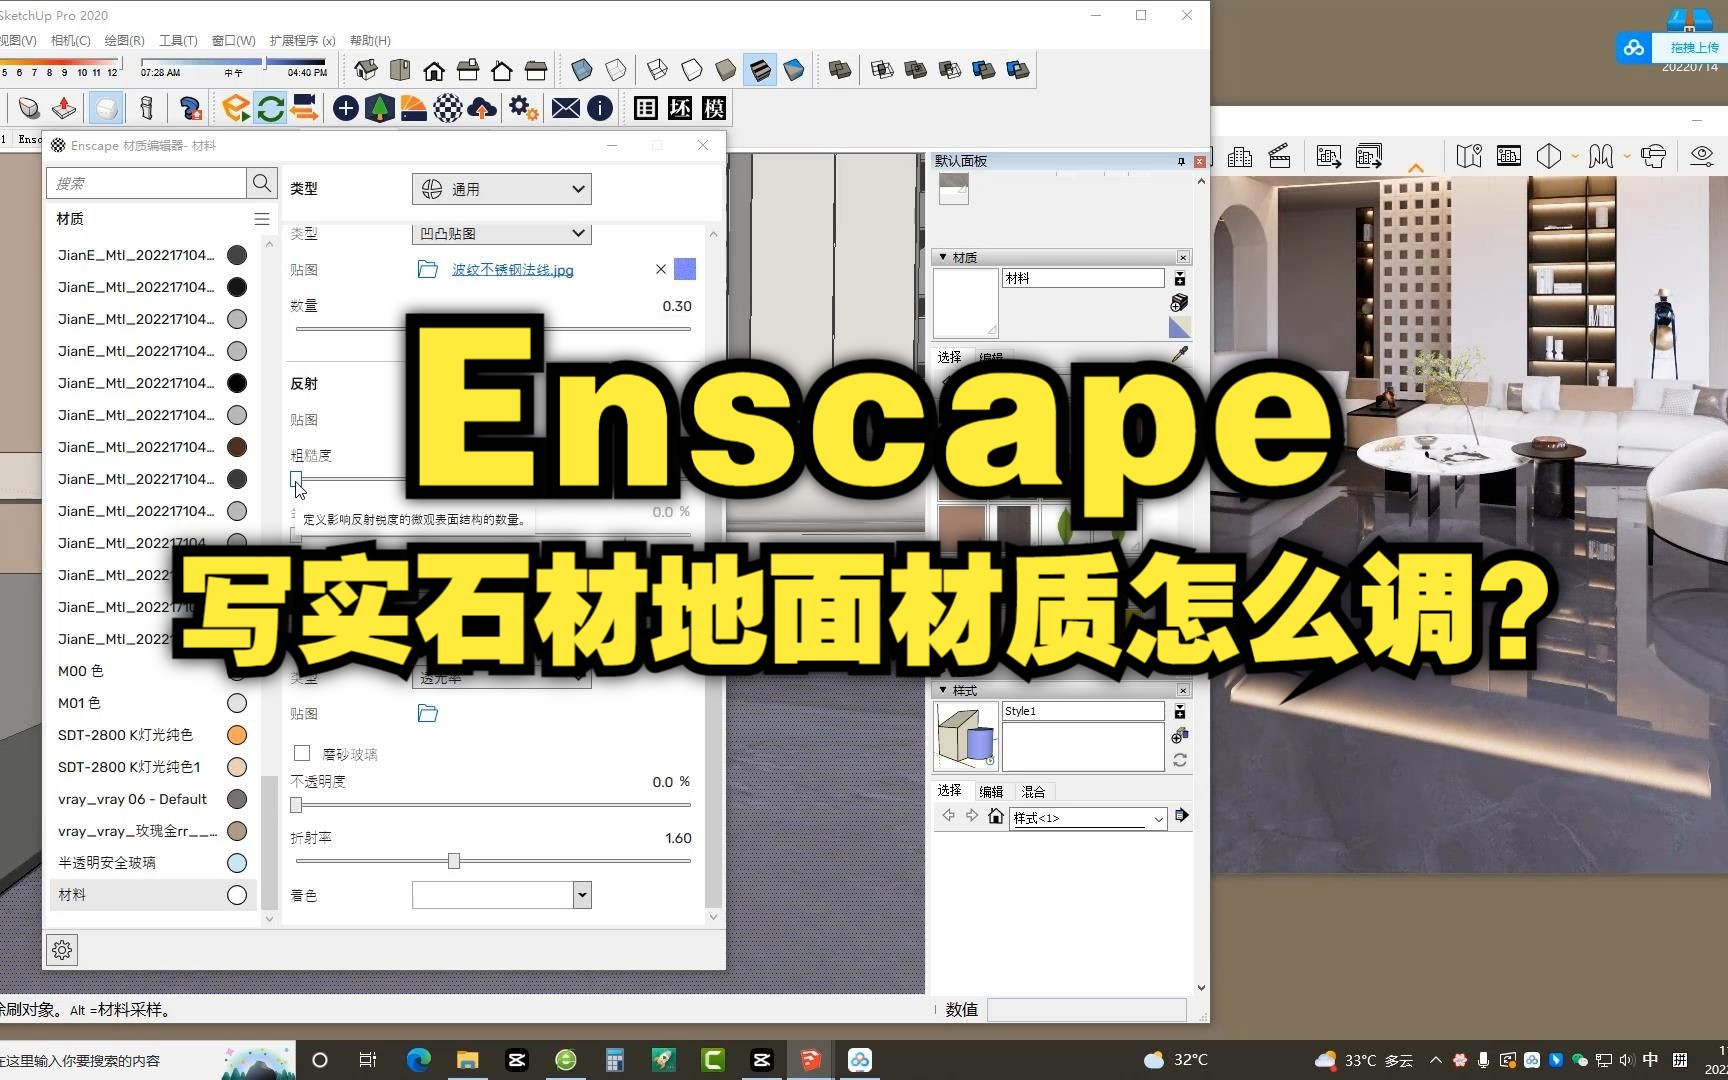The image size is (1728, 1080).
Task: Toggle Enscape Live Updates sync icon
Action: pyautogui.click(x=270, y=108)
